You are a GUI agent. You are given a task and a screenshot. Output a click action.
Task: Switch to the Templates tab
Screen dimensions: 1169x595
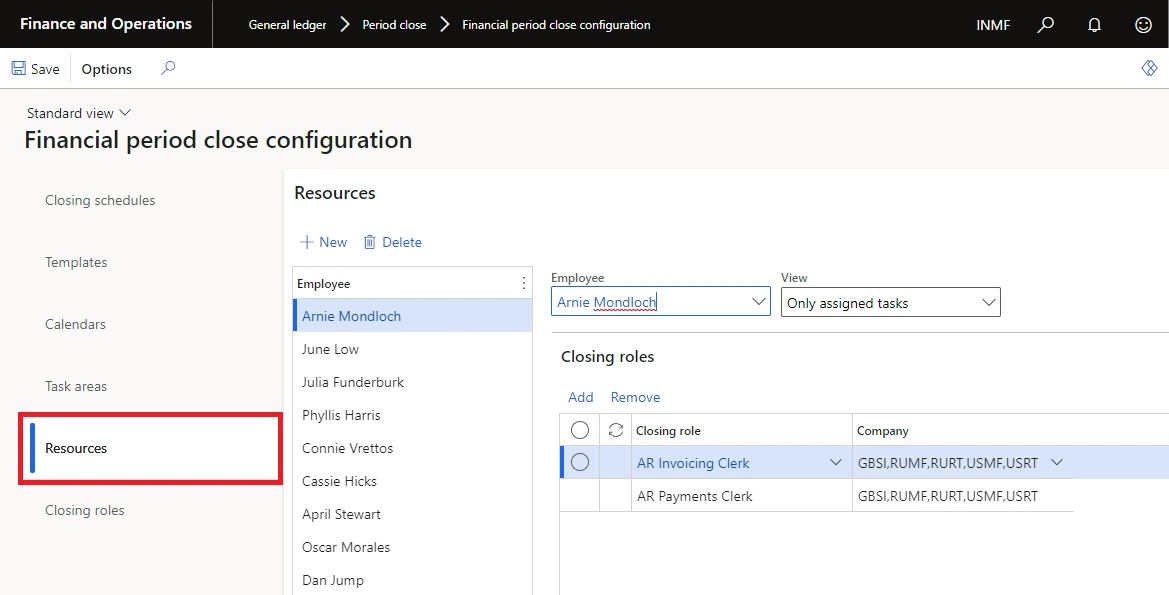coord(76,262)
